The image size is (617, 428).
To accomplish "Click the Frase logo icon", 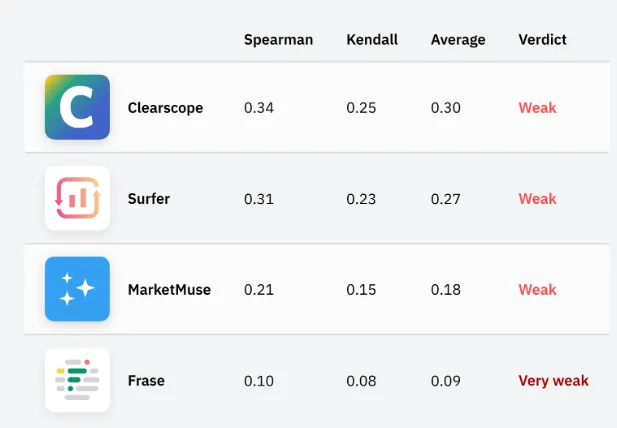I will [x=77, y=380].
